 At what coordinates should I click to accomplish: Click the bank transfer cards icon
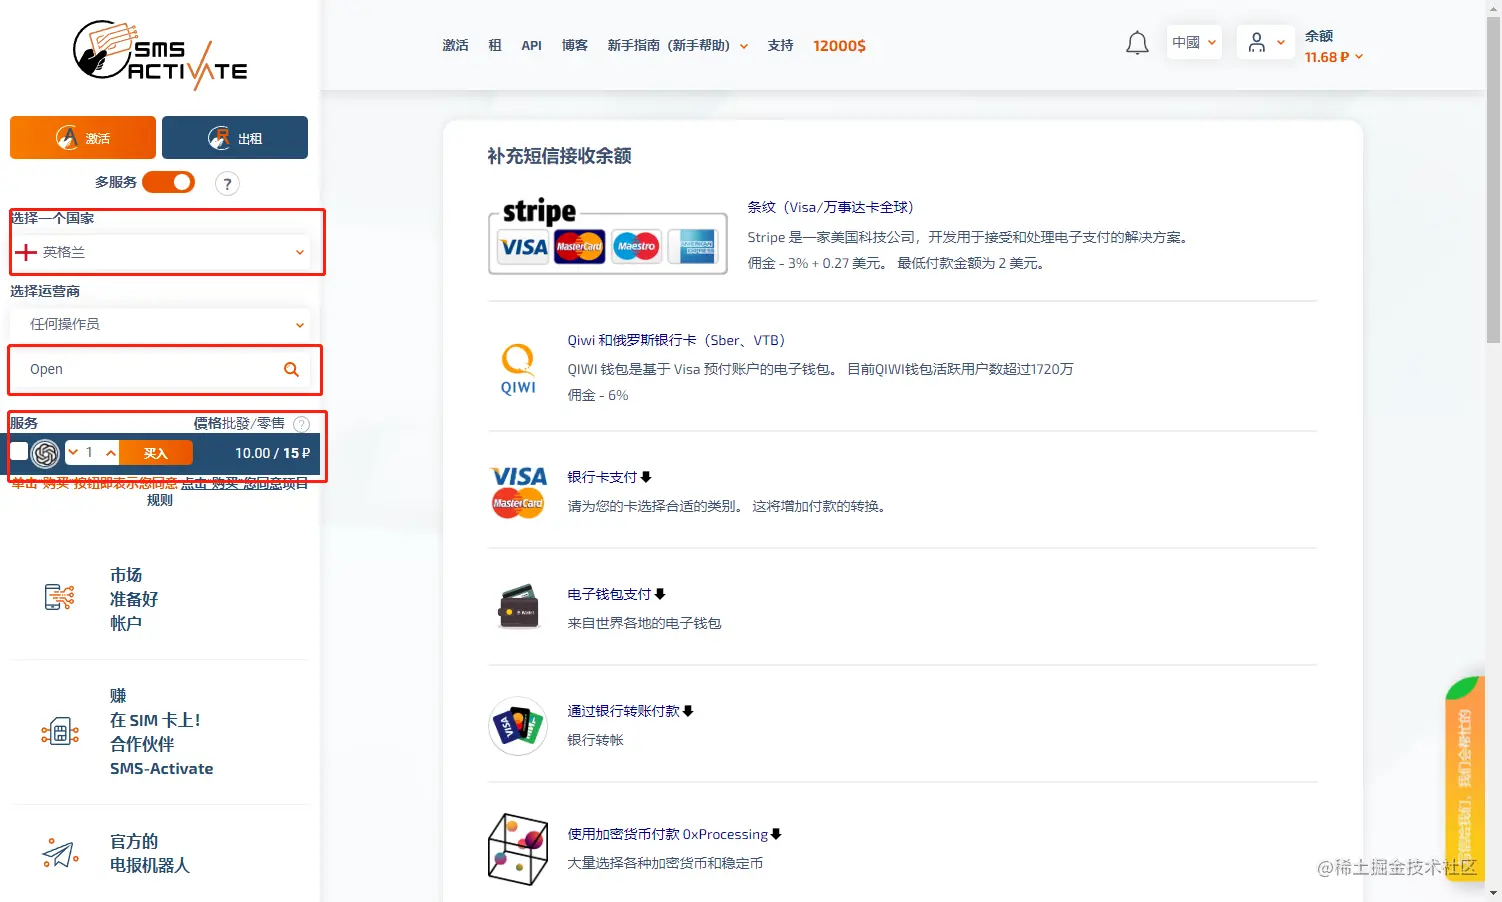(518, 726)
